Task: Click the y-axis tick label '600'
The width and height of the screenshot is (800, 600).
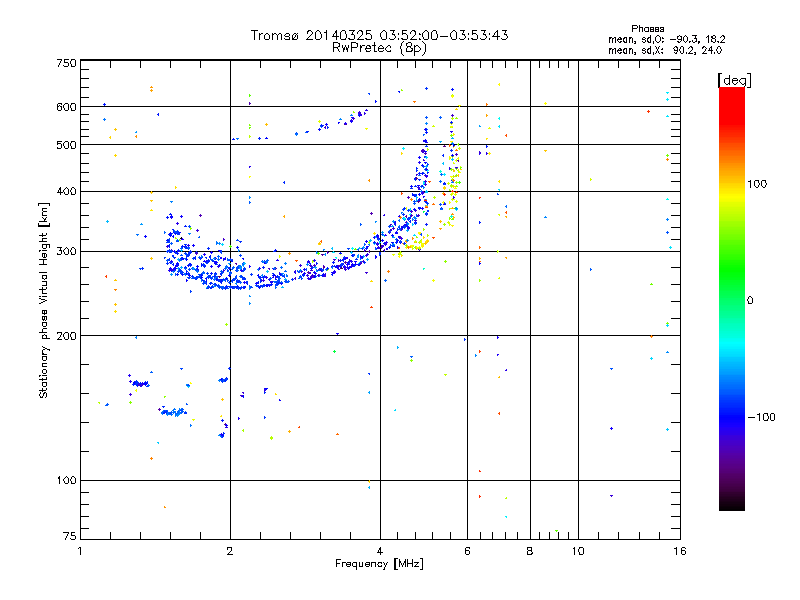Action: (66, 107)
